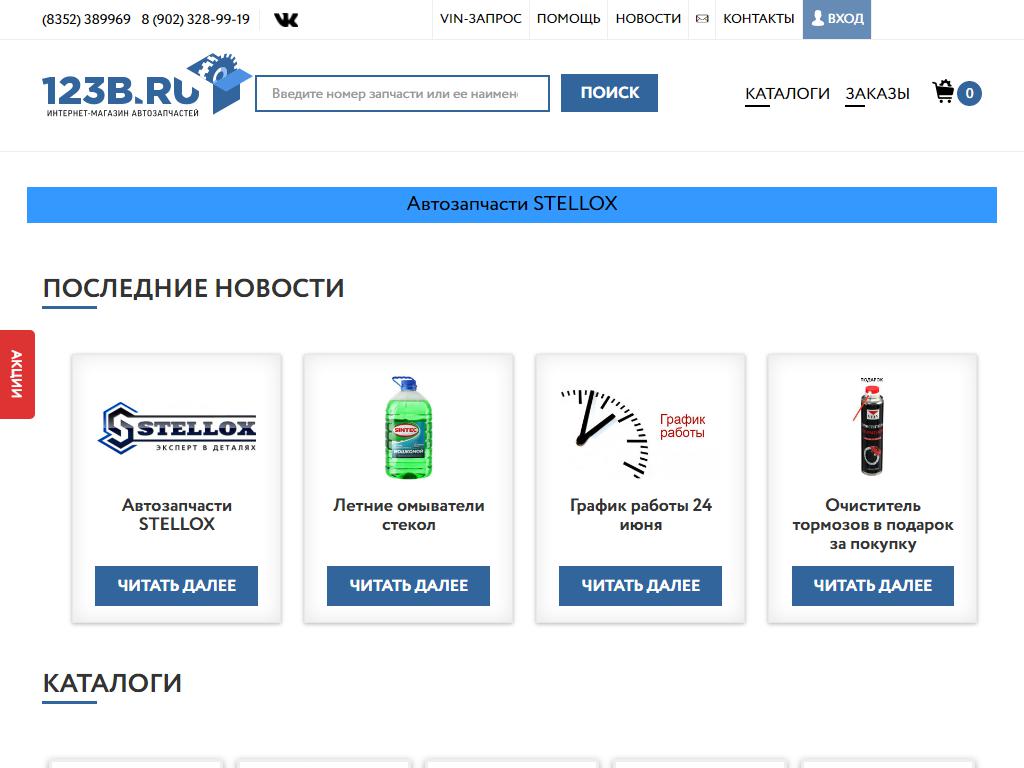The image size is (1024, 768).
Task: Open the red АКЦИИ side tab
Action: [17, 374]
